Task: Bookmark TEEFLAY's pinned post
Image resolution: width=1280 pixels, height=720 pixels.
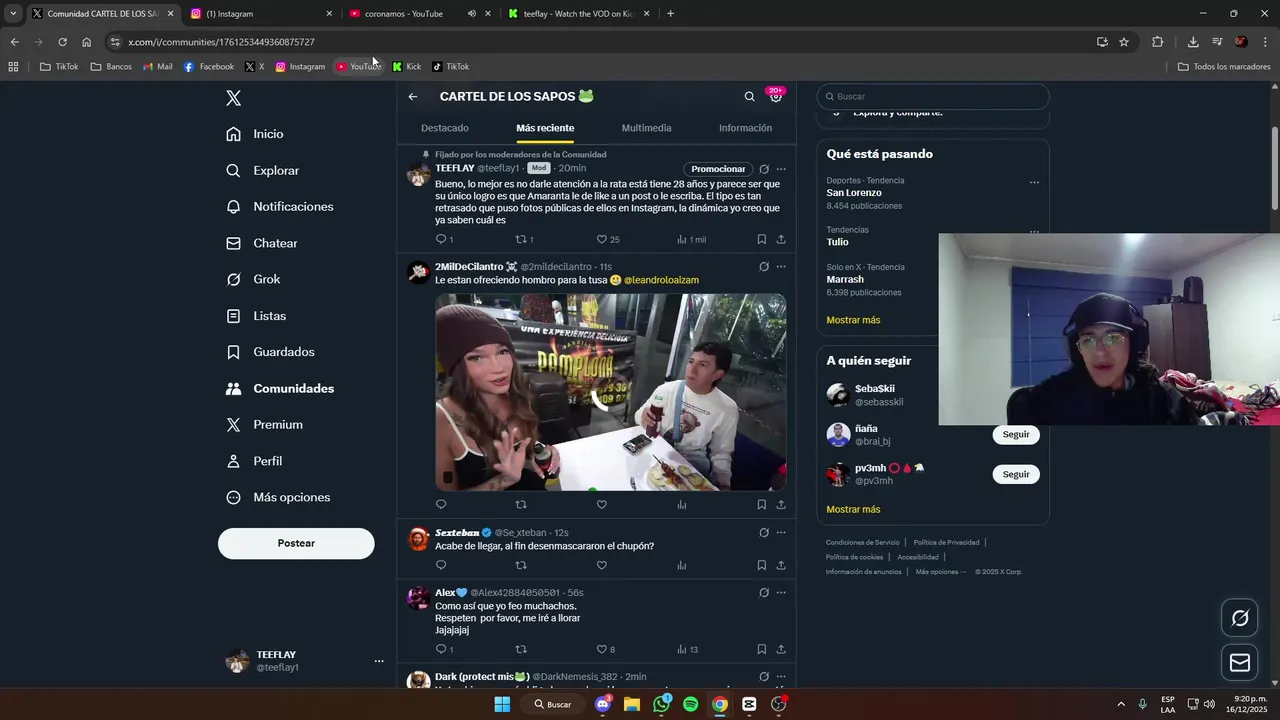Action: (761, 240)
